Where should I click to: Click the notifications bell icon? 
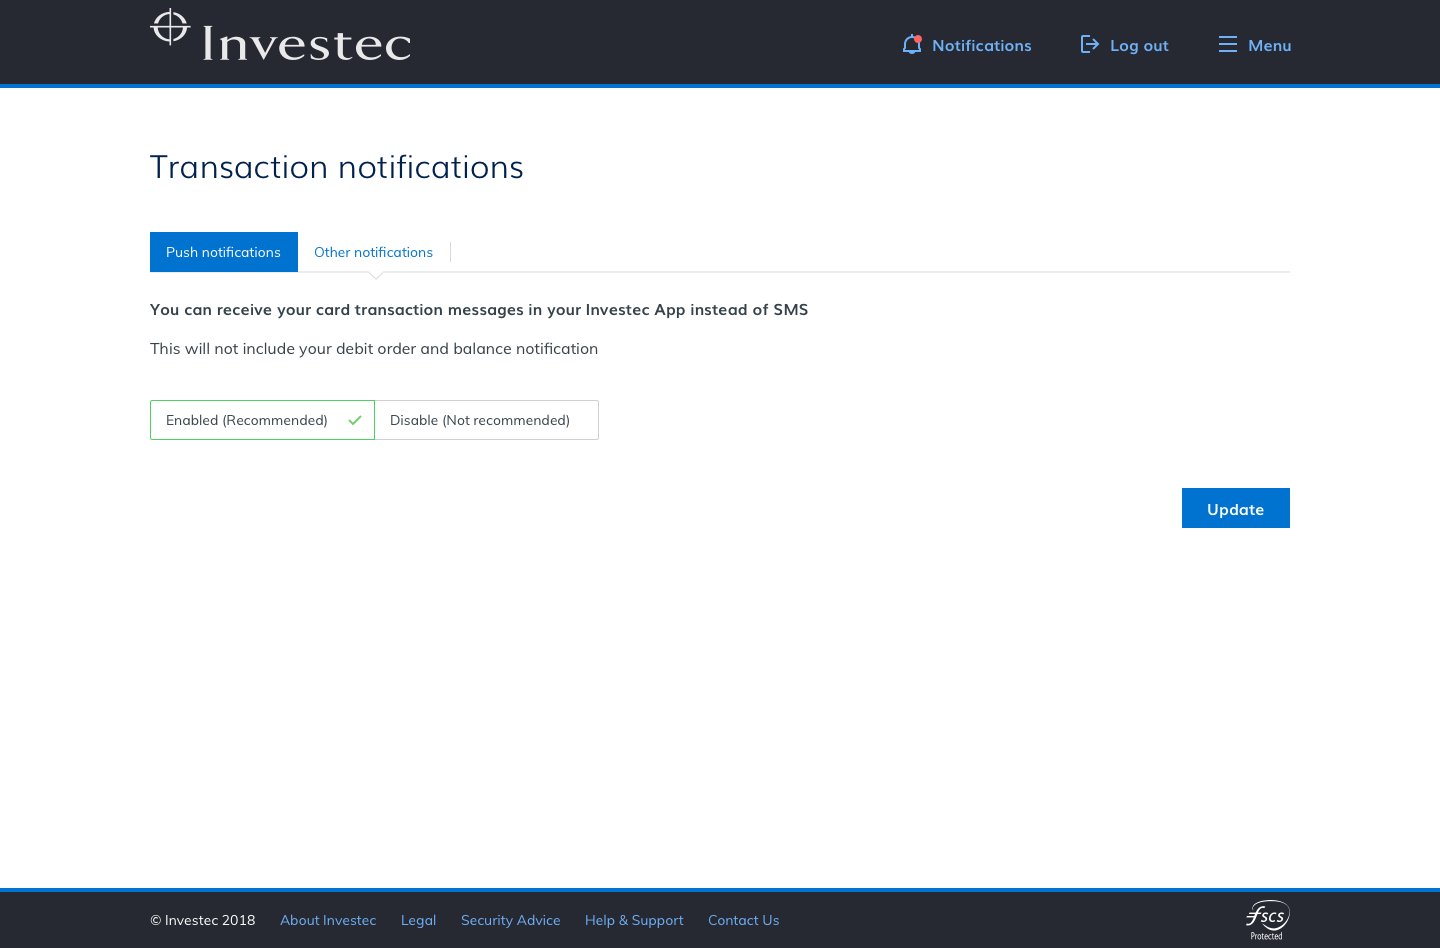click(x=911, y=45)
